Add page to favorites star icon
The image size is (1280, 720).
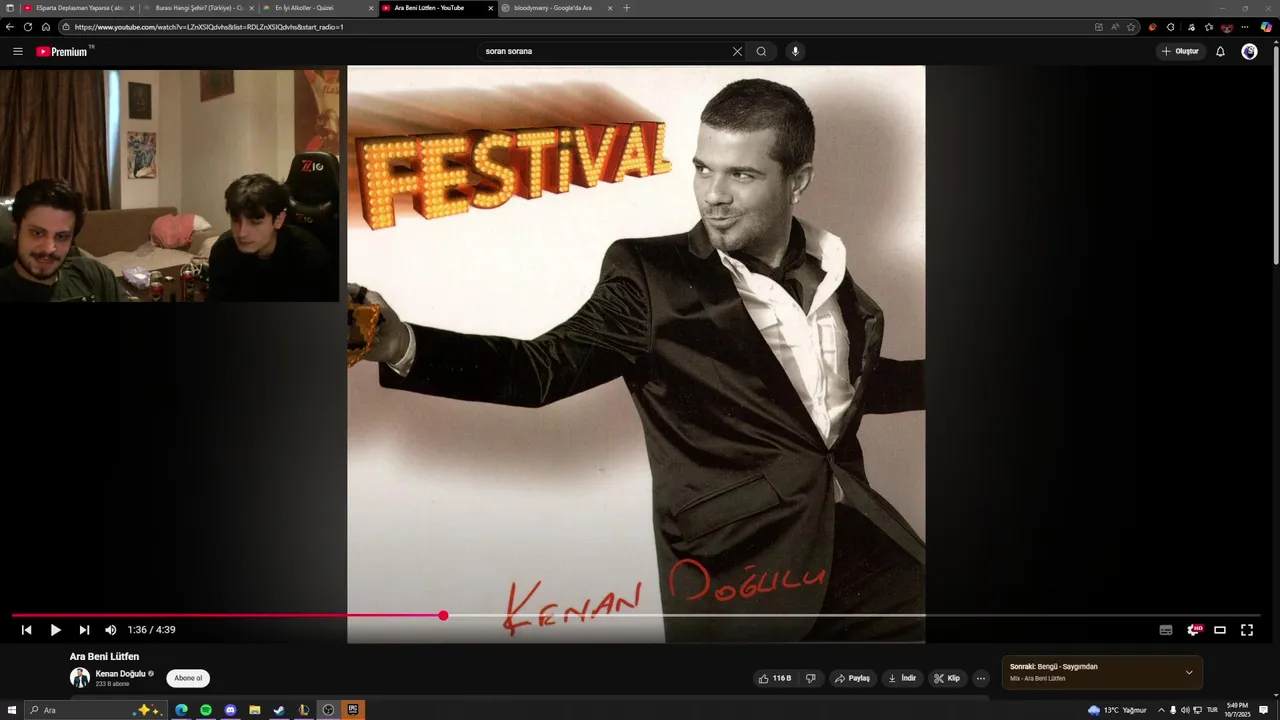[x=1131, y=27]
